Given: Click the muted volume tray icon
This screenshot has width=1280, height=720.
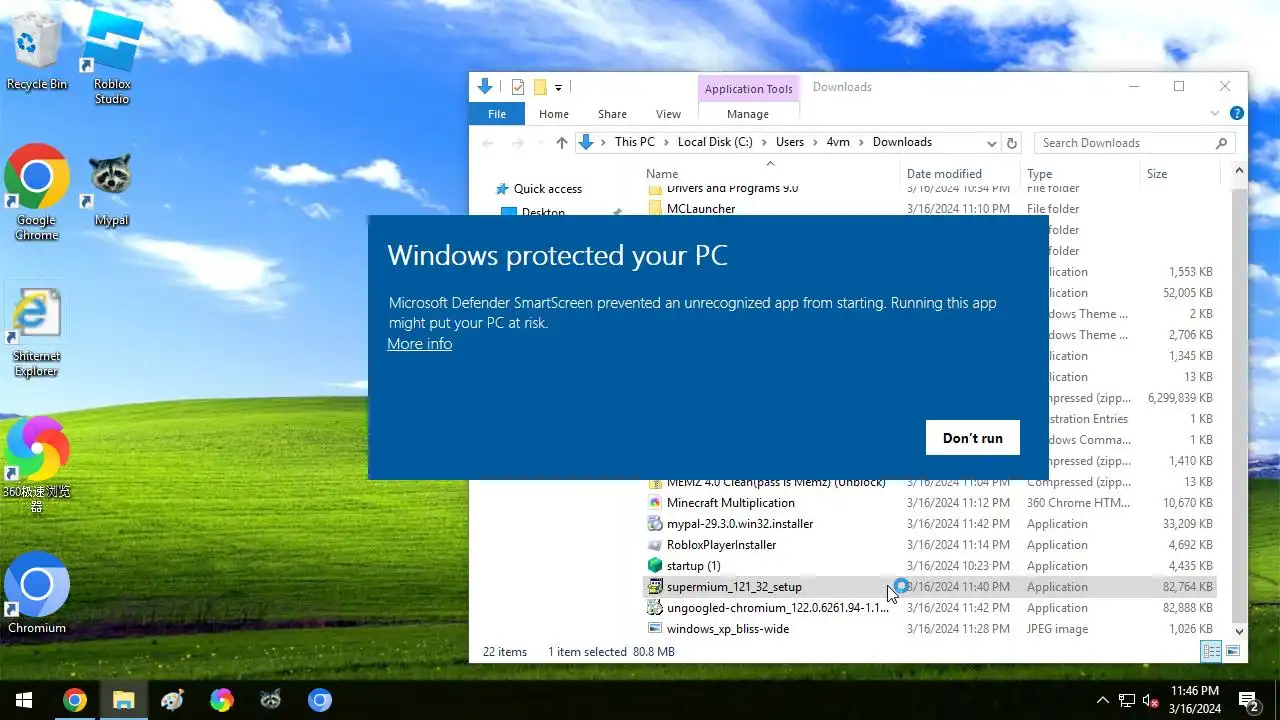Looking at the screenshot, I should [1151, 700].
